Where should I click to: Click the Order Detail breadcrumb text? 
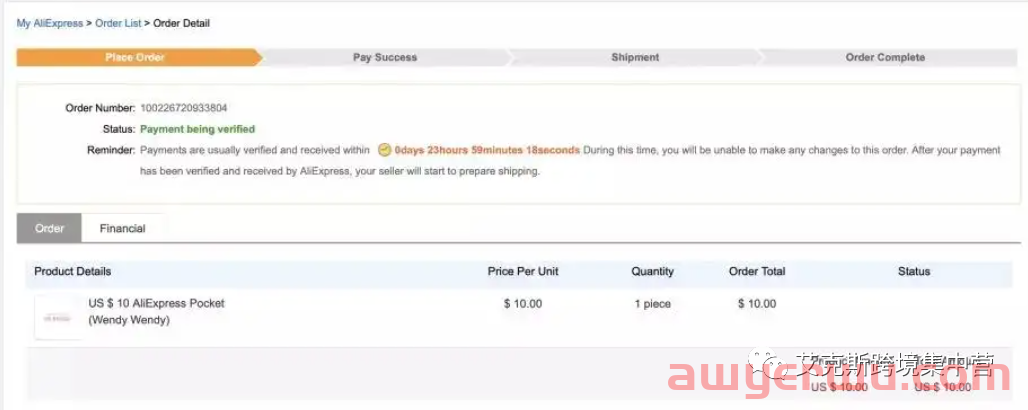(x=182, y=23)
